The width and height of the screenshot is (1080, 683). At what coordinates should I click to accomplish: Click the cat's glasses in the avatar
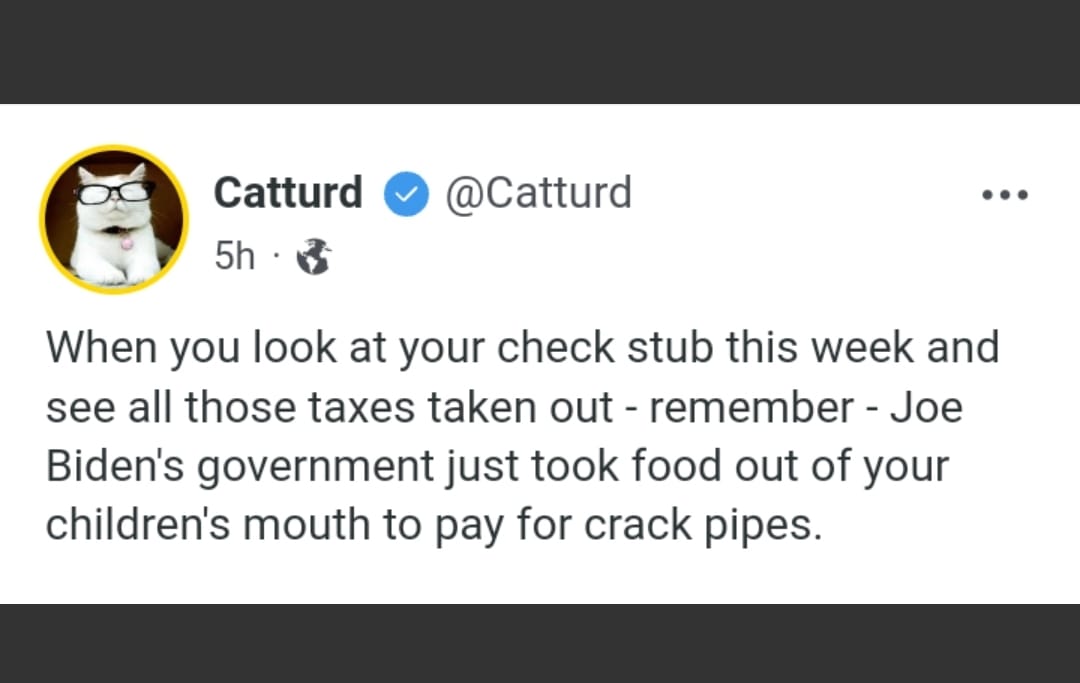click(x=112, y=191)
